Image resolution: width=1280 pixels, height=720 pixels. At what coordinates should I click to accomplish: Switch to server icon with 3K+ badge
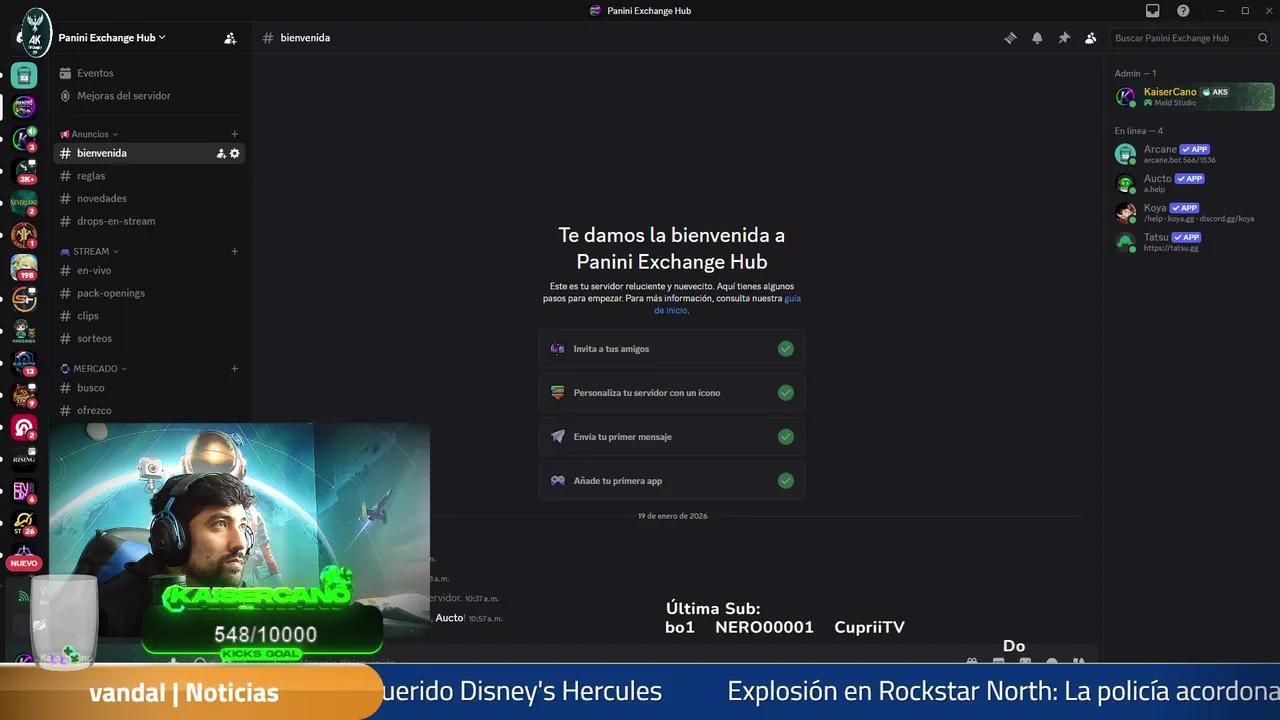point(24,172)
